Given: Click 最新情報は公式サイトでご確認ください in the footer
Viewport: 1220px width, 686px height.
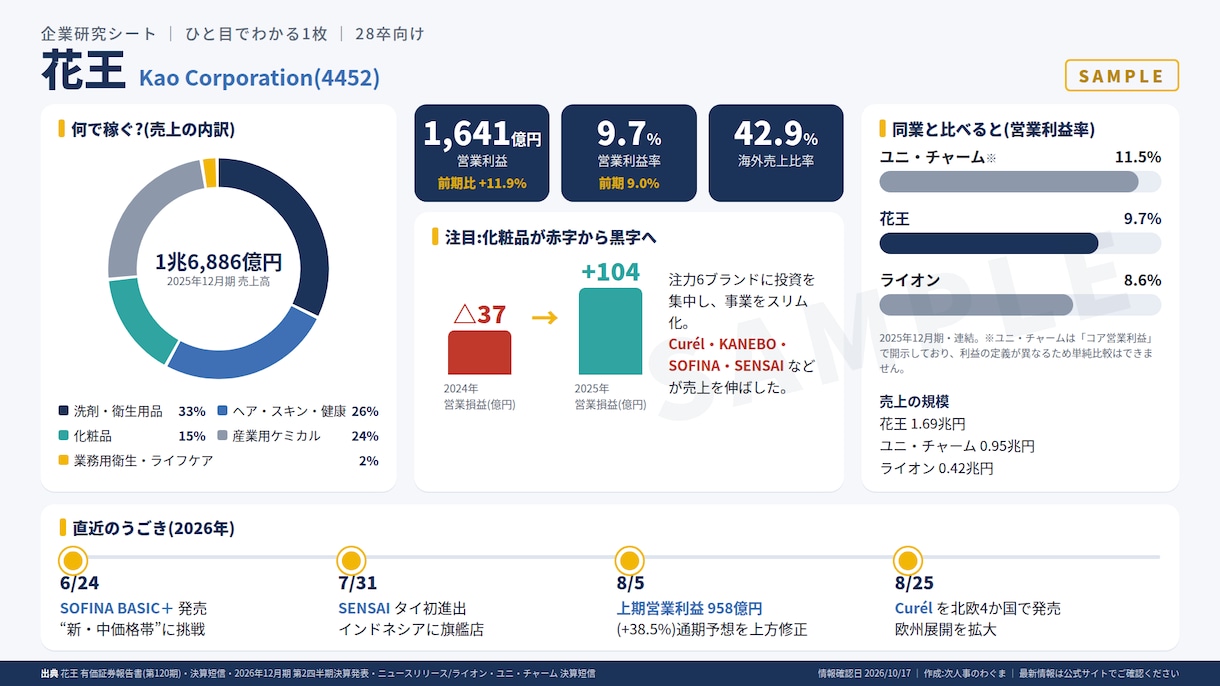Looking at the screenshot, I should [x=1099, y=674].
